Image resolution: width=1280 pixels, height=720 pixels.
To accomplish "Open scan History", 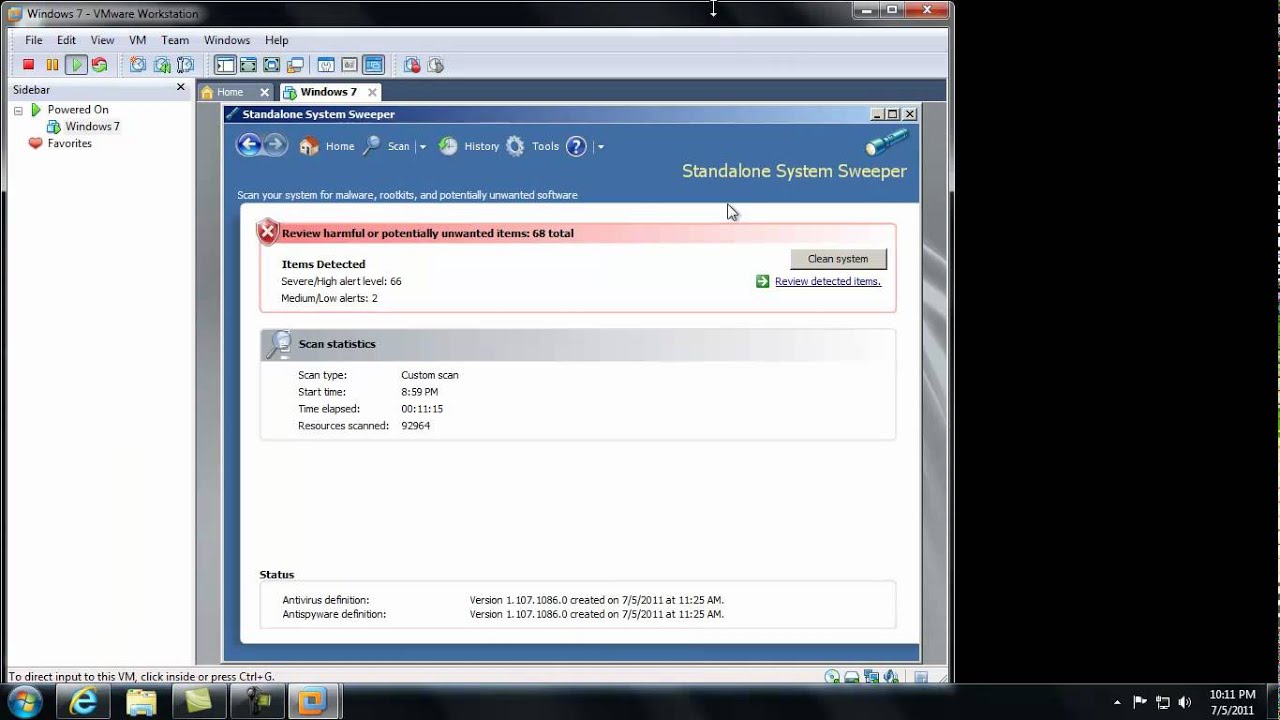I will 469,146.
